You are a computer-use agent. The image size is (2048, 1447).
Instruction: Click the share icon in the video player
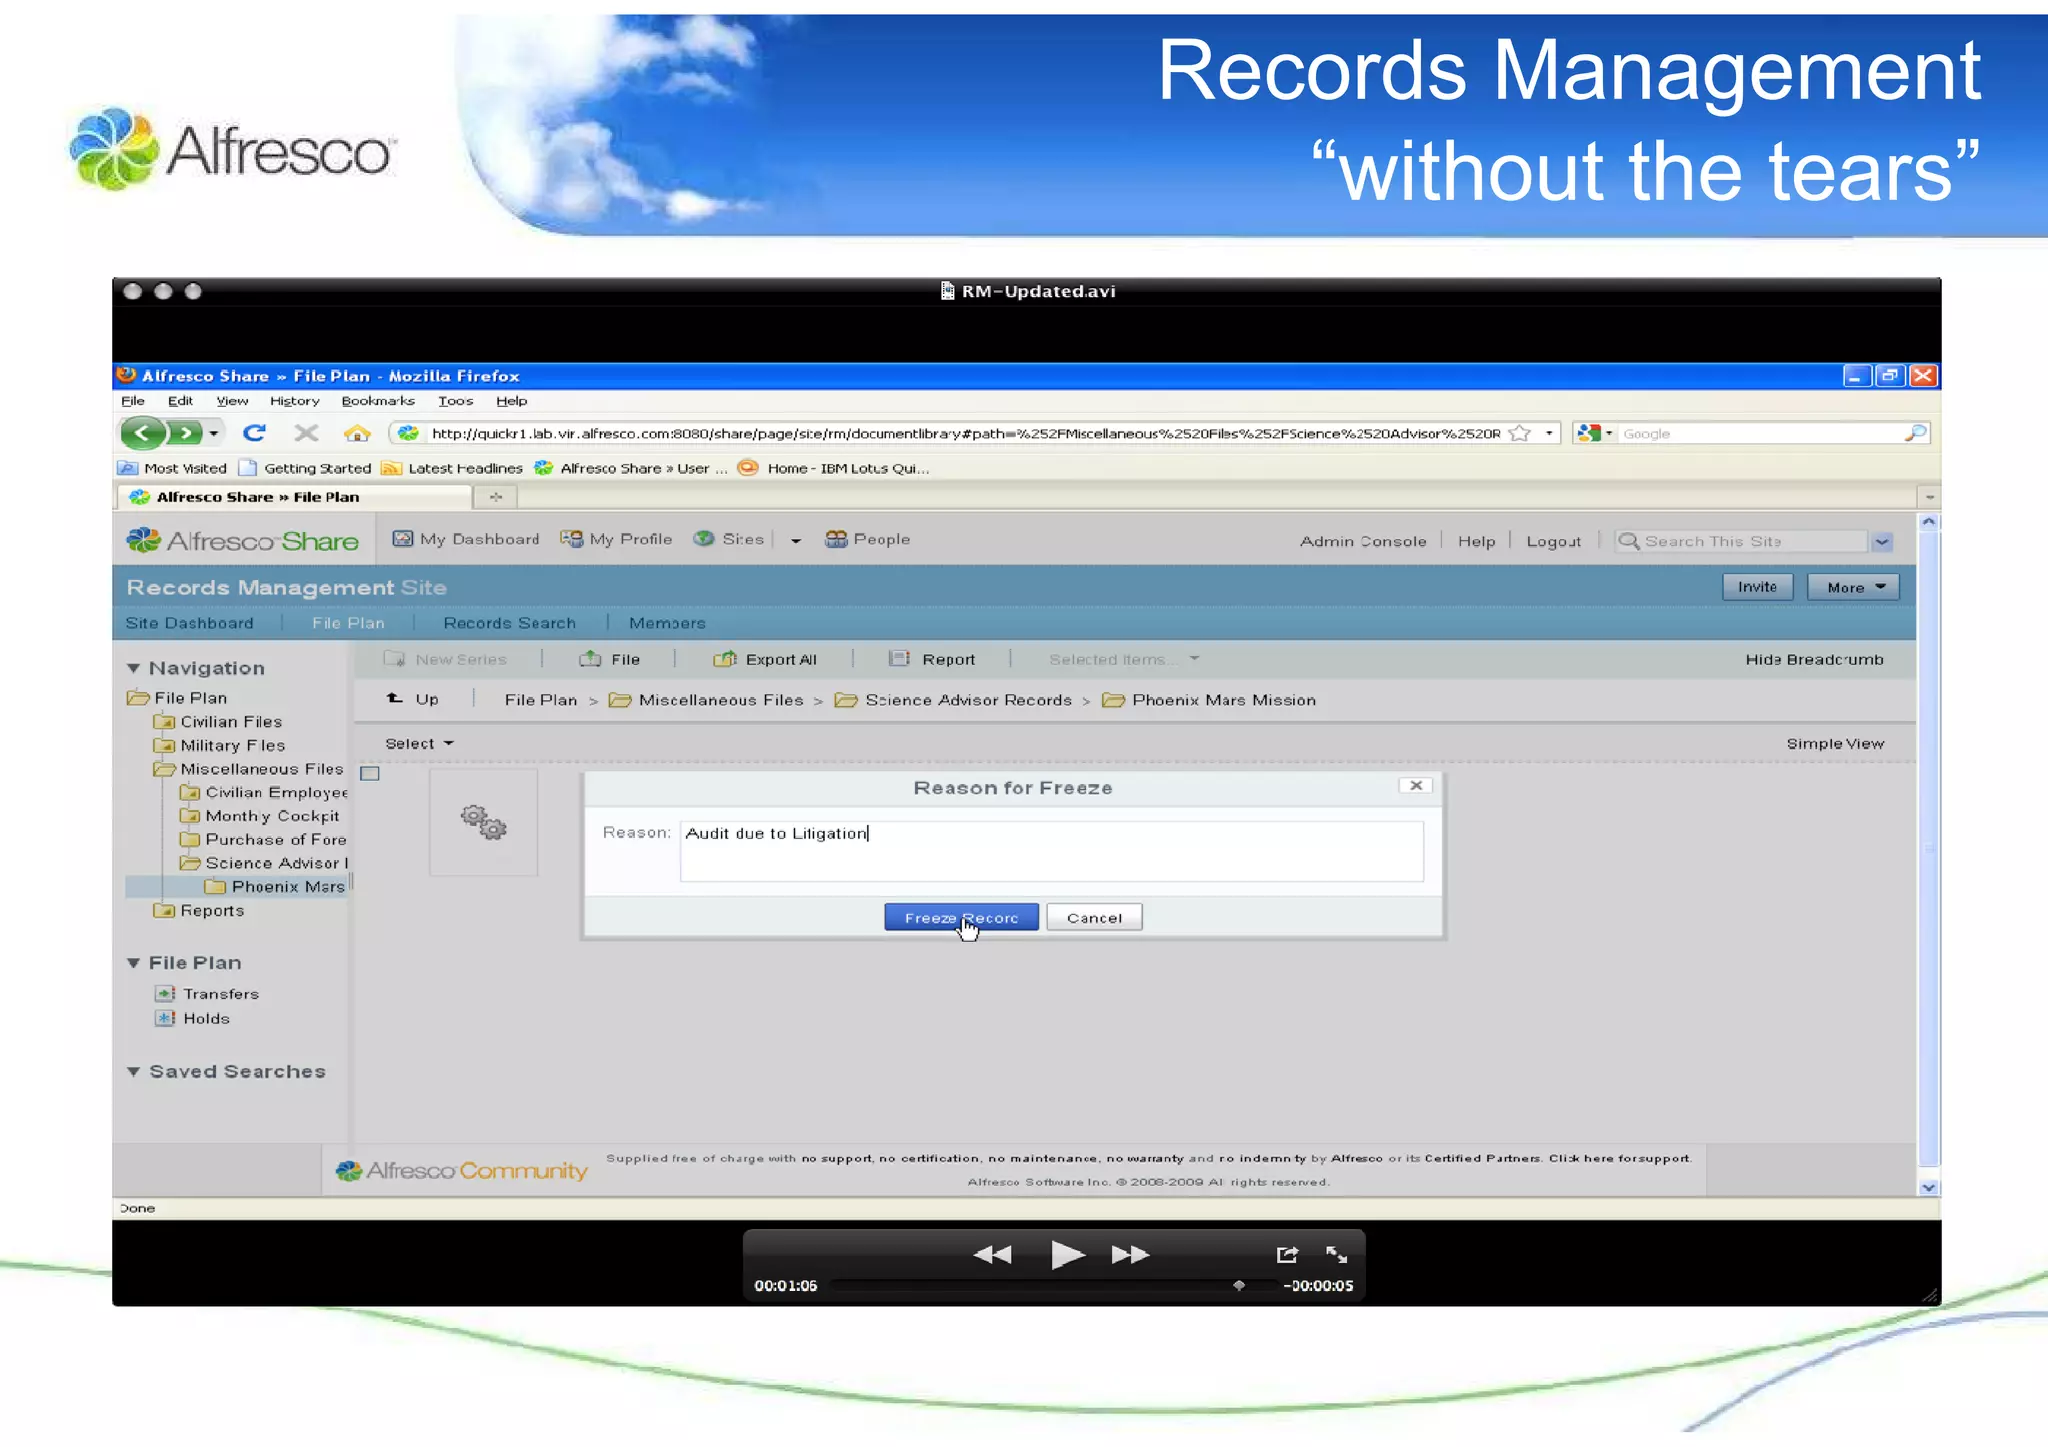(x=1287, y=1254)
